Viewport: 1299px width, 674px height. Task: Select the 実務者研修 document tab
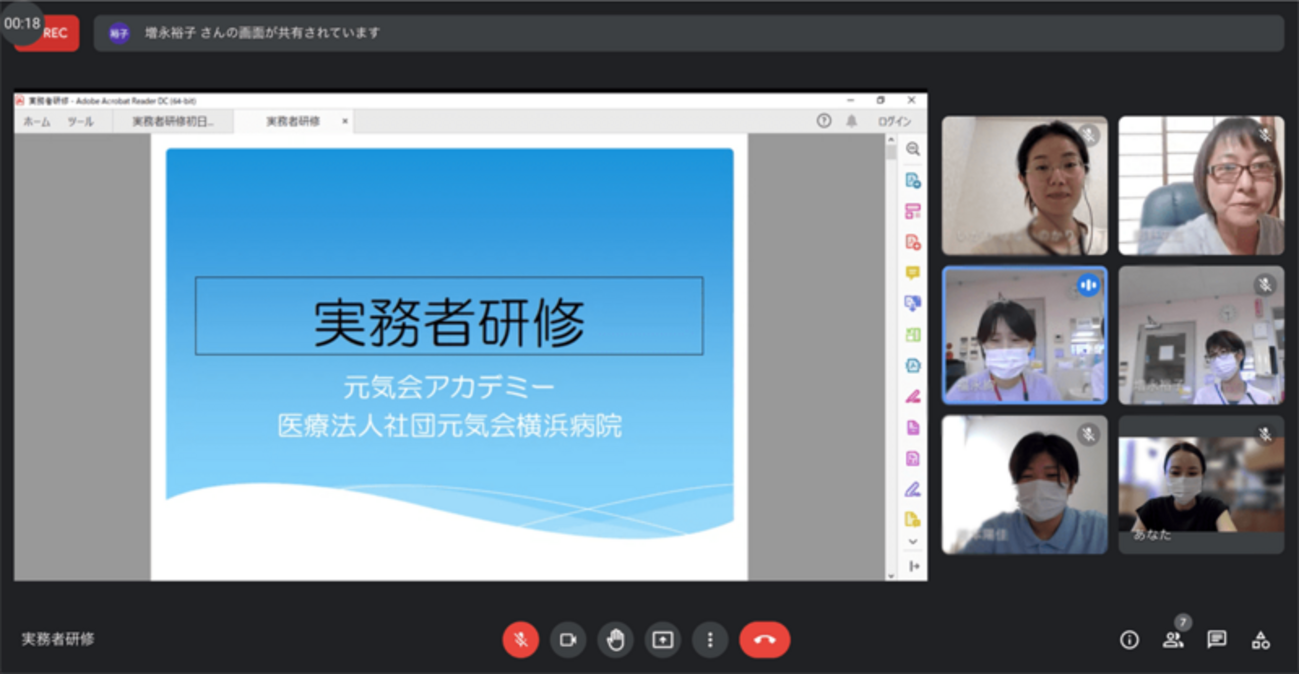(x=293, y=121)
